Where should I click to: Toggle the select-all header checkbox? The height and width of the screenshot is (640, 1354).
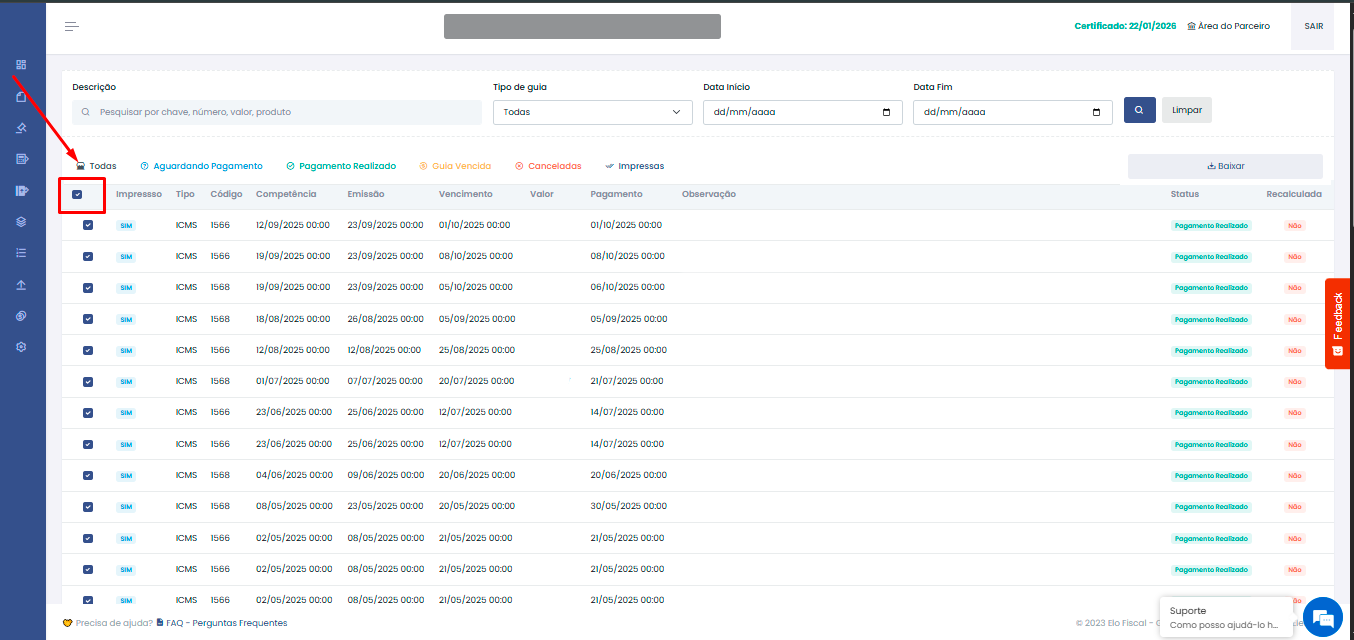click(x=77, y=195)
